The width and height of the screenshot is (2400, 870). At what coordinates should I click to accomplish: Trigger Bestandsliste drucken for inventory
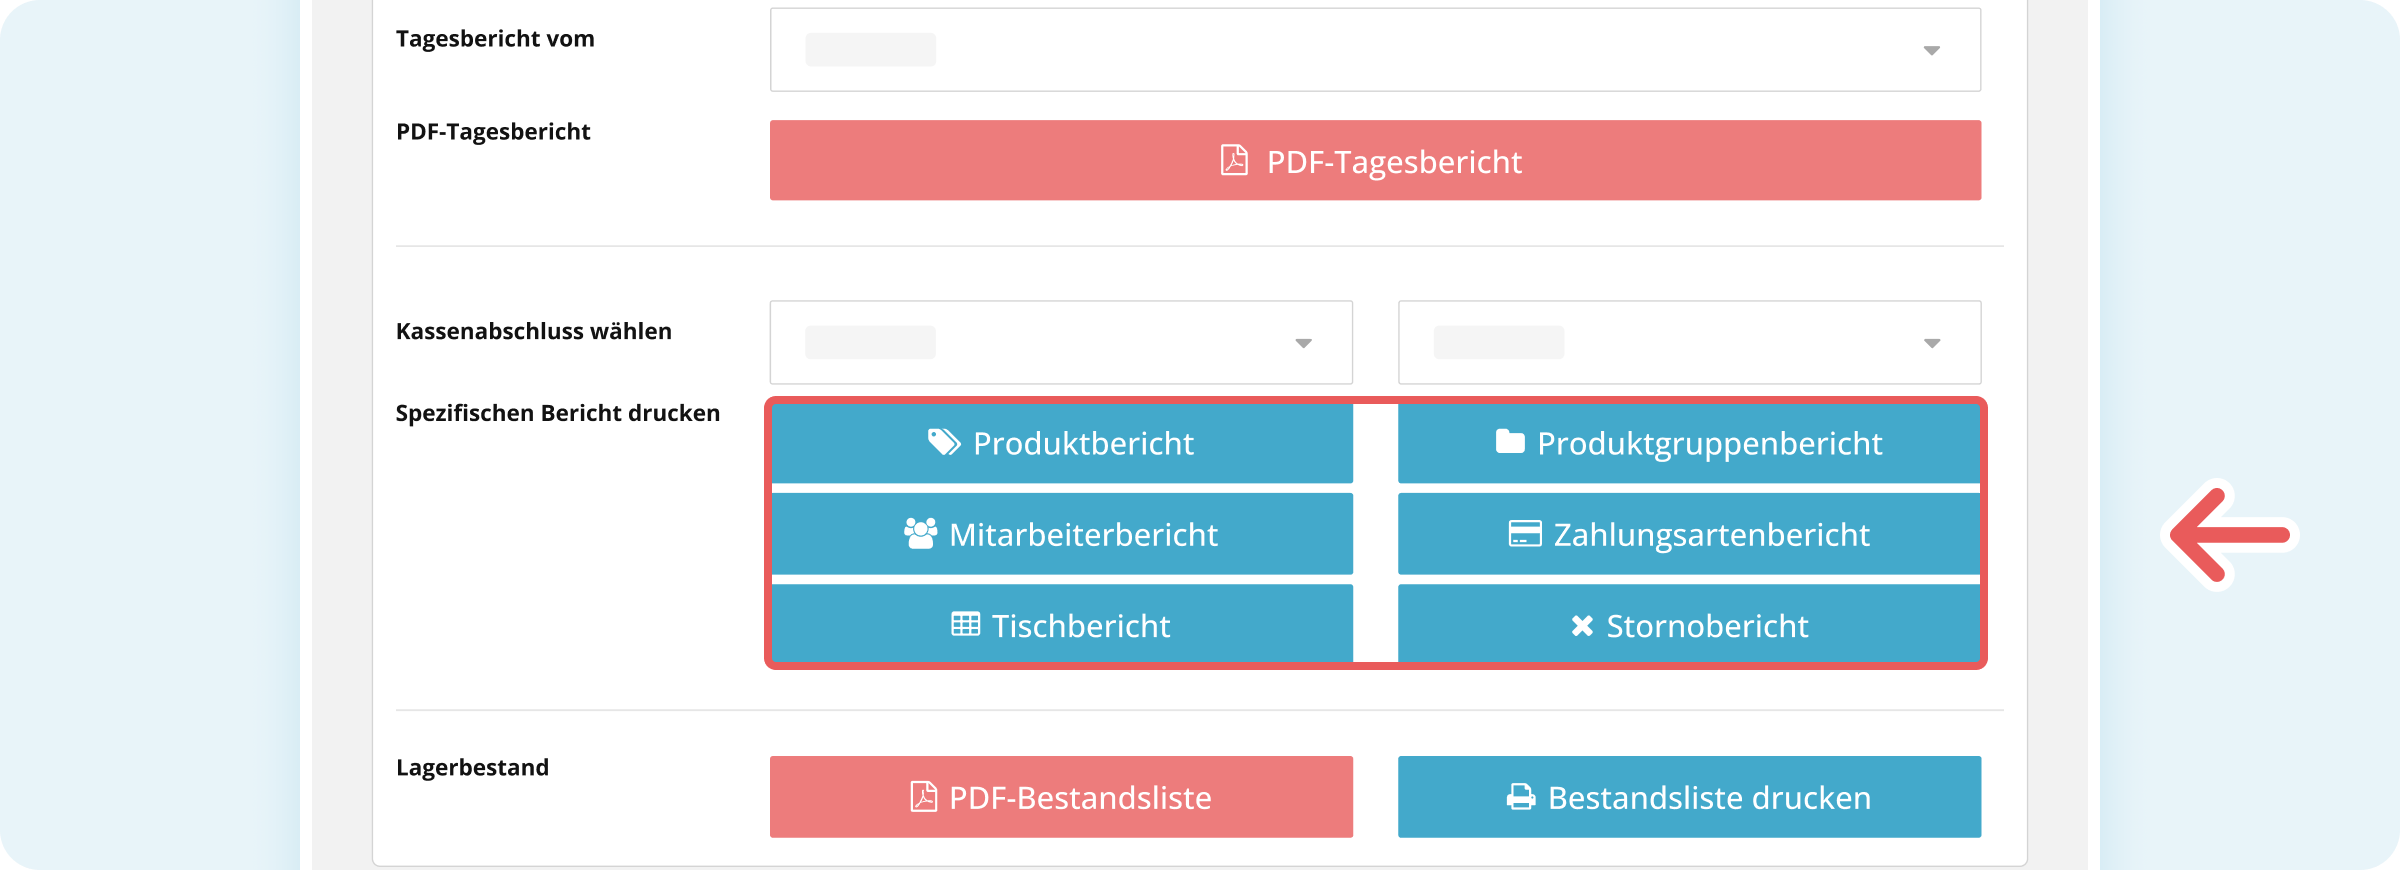[x=1688, y=797]
